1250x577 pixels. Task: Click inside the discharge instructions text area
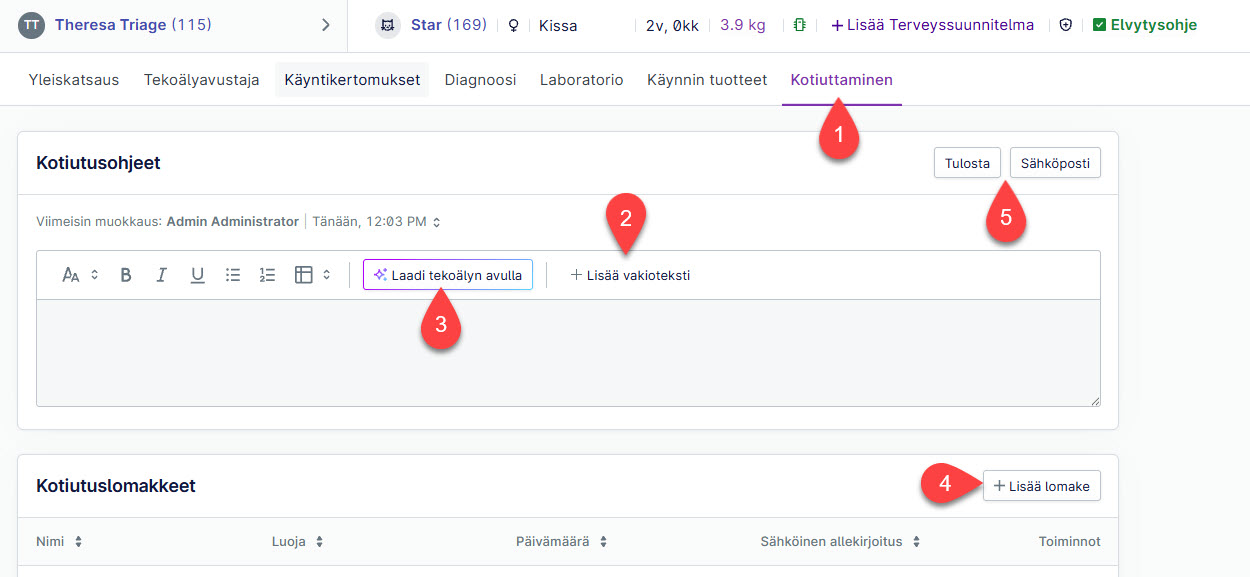tap(568, 352)
